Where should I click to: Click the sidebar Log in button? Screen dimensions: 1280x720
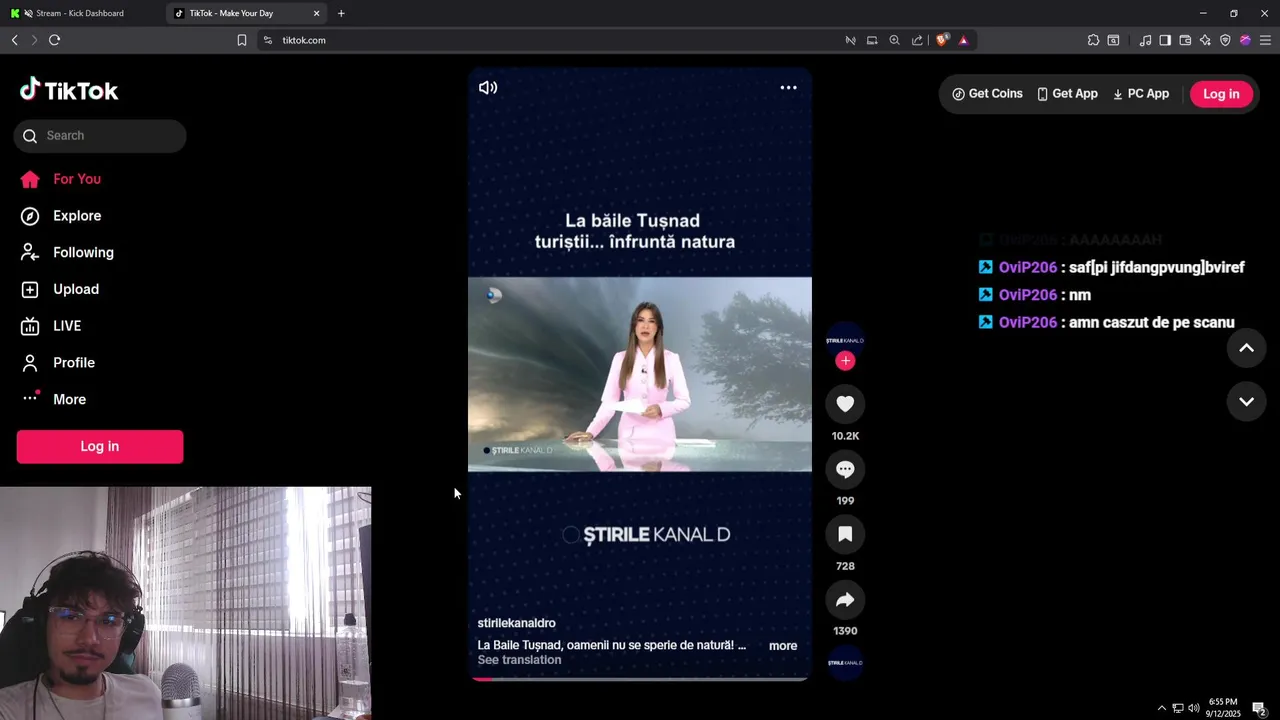coord(100,447)
